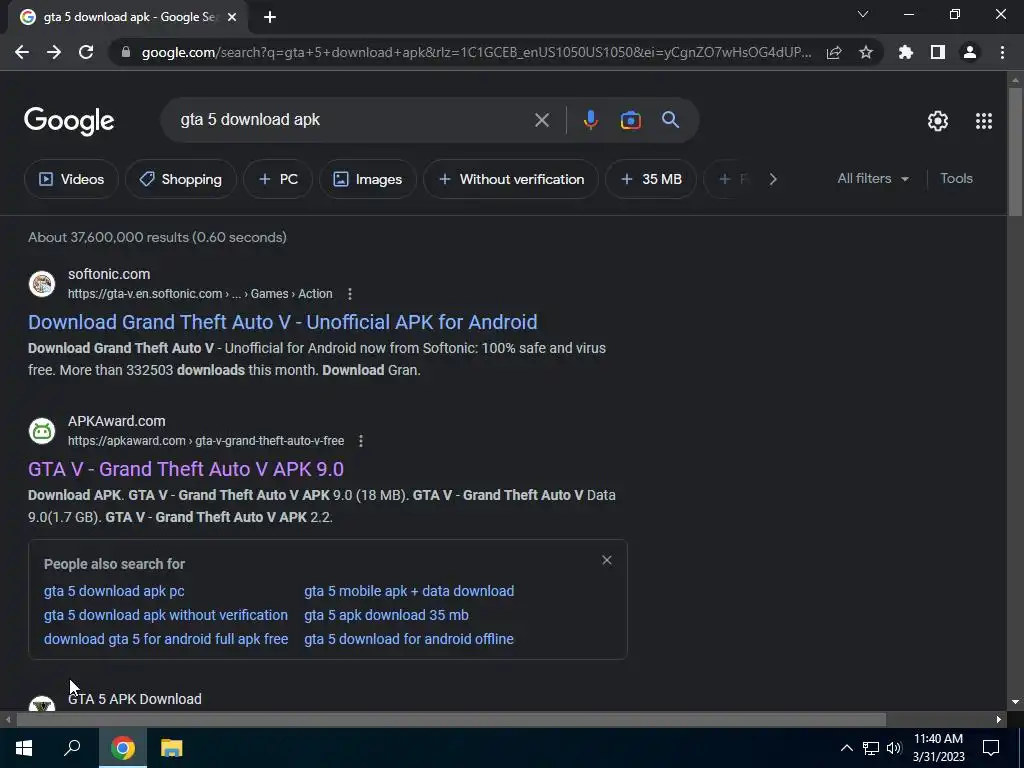Open the taskbar clock and date
The height and width of the screenshot is (768, 1024).
(x=938, y=748)
